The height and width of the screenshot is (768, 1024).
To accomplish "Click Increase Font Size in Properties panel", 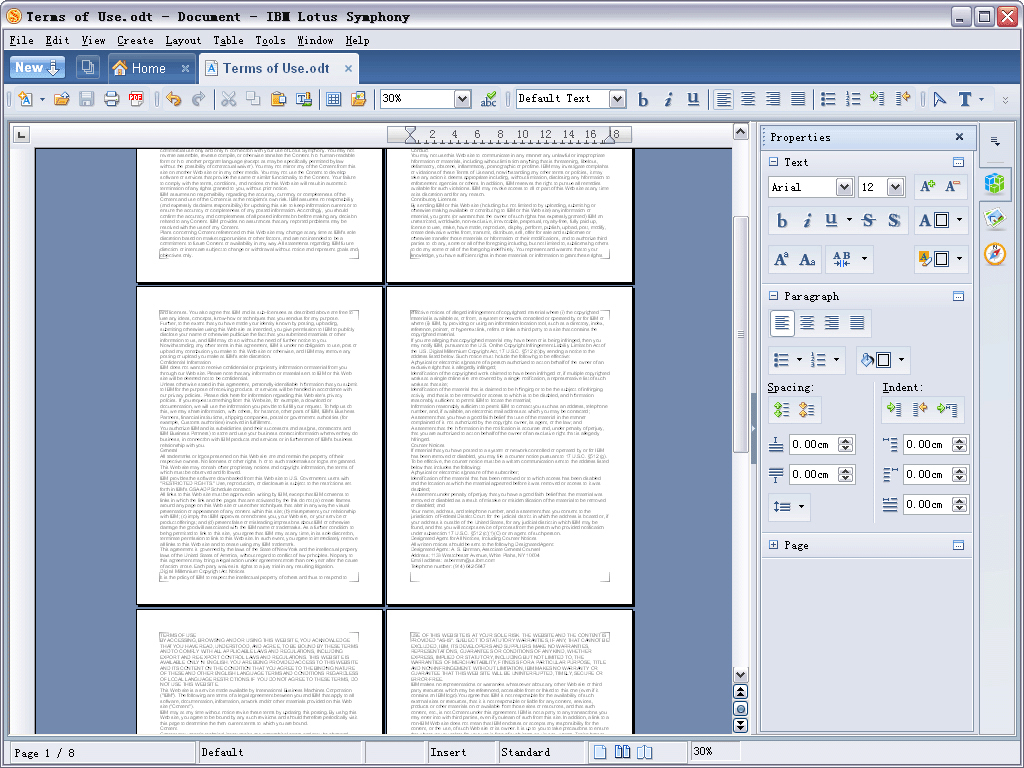I will (x=926, y=186).
